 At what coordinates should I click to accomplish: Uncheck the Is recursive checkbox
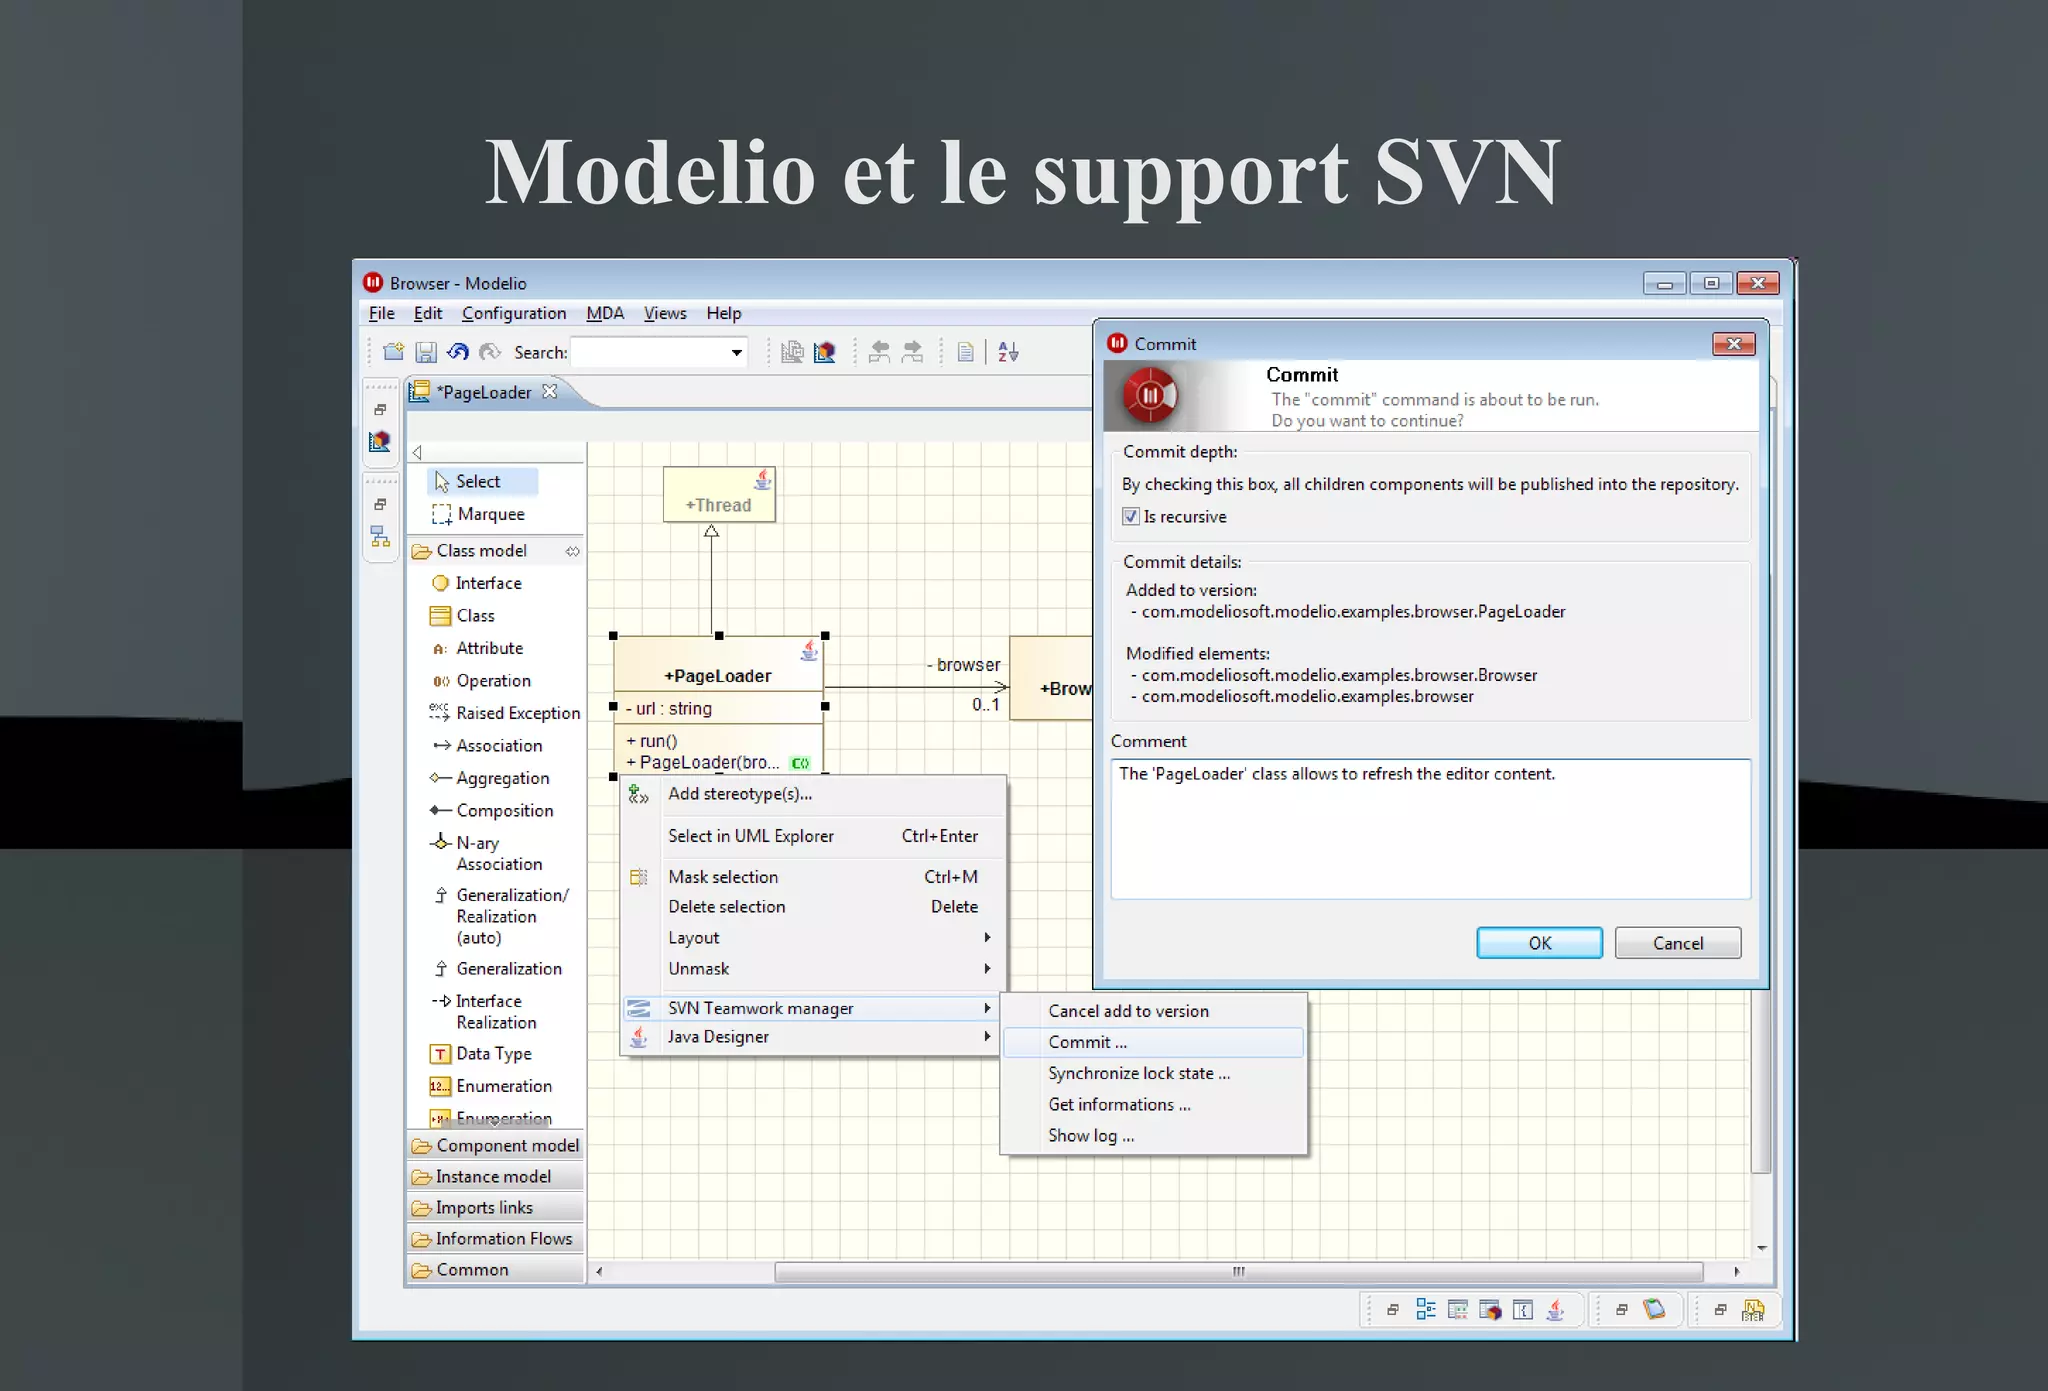[1131, 517]
